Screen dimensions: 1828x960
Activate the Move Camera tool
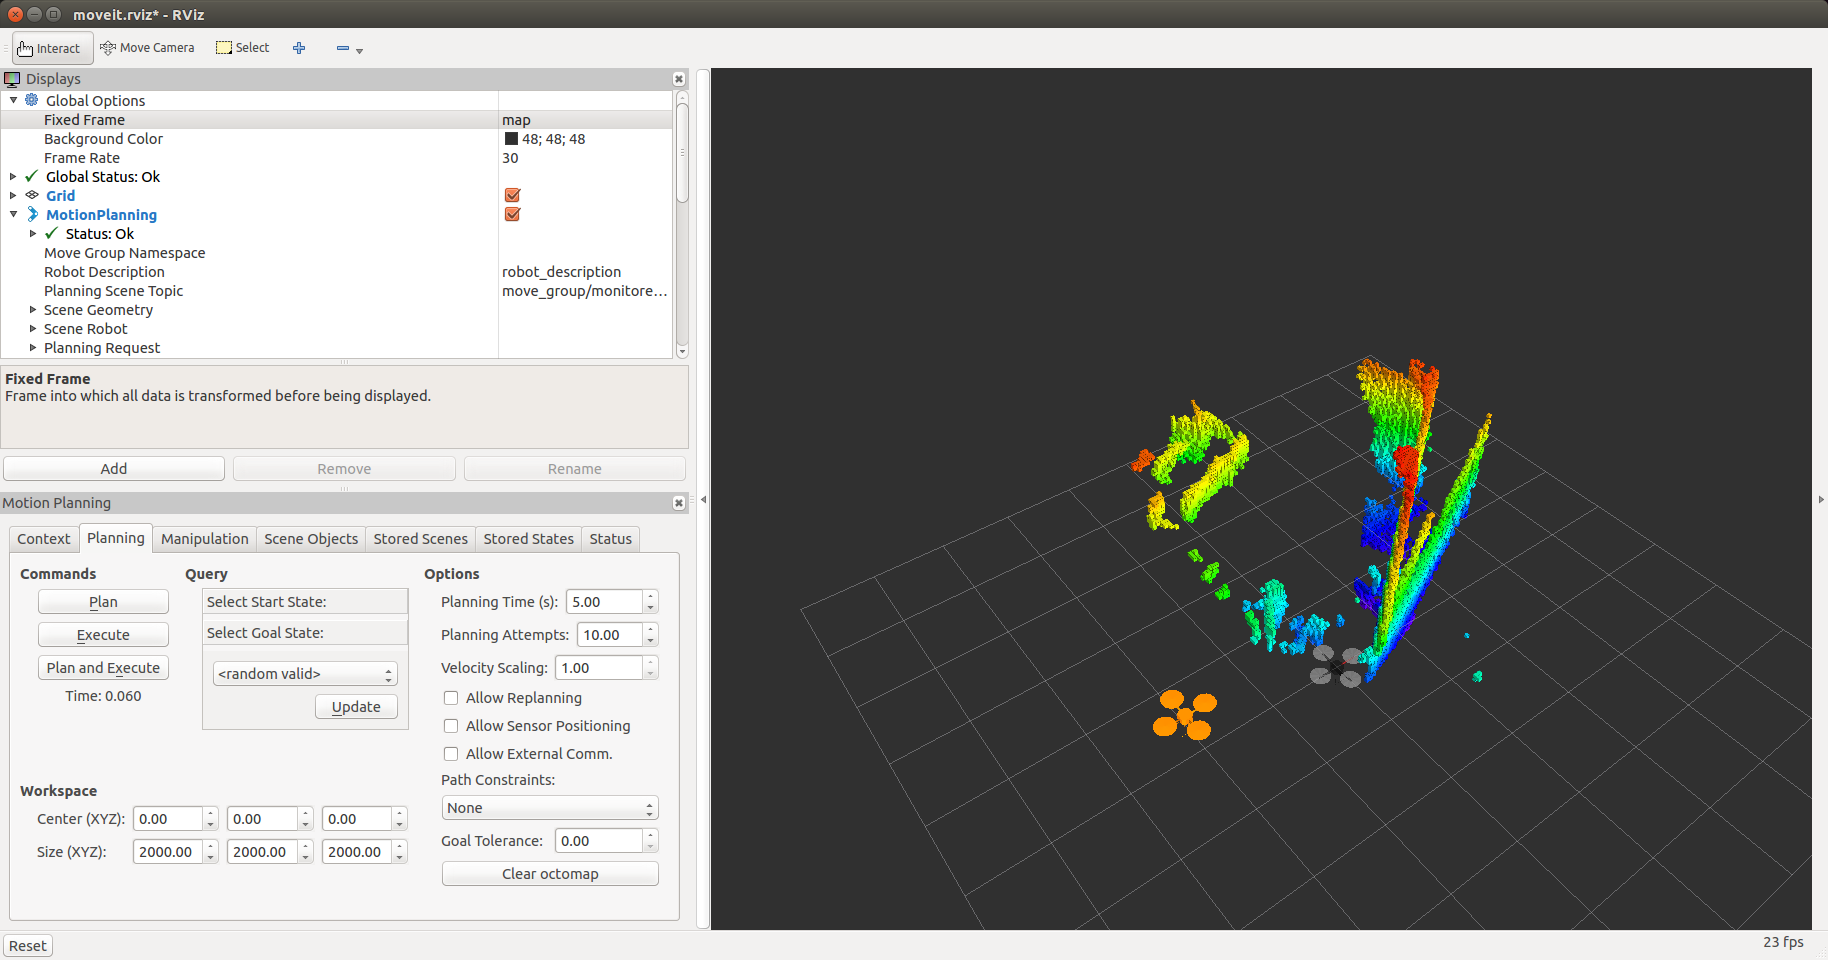[147, 48]
